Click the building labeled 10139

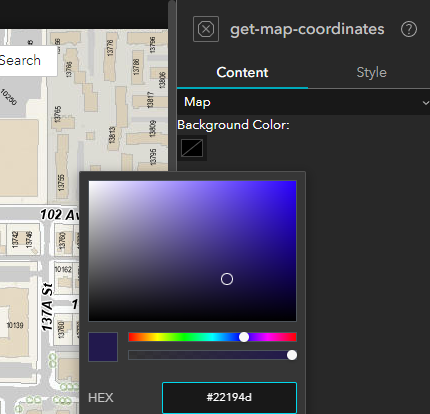[15, 325]
